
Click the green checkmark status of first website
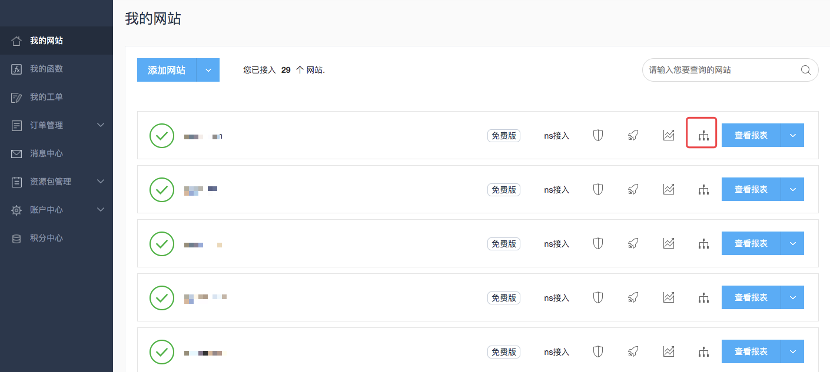[x=161, y=135]
